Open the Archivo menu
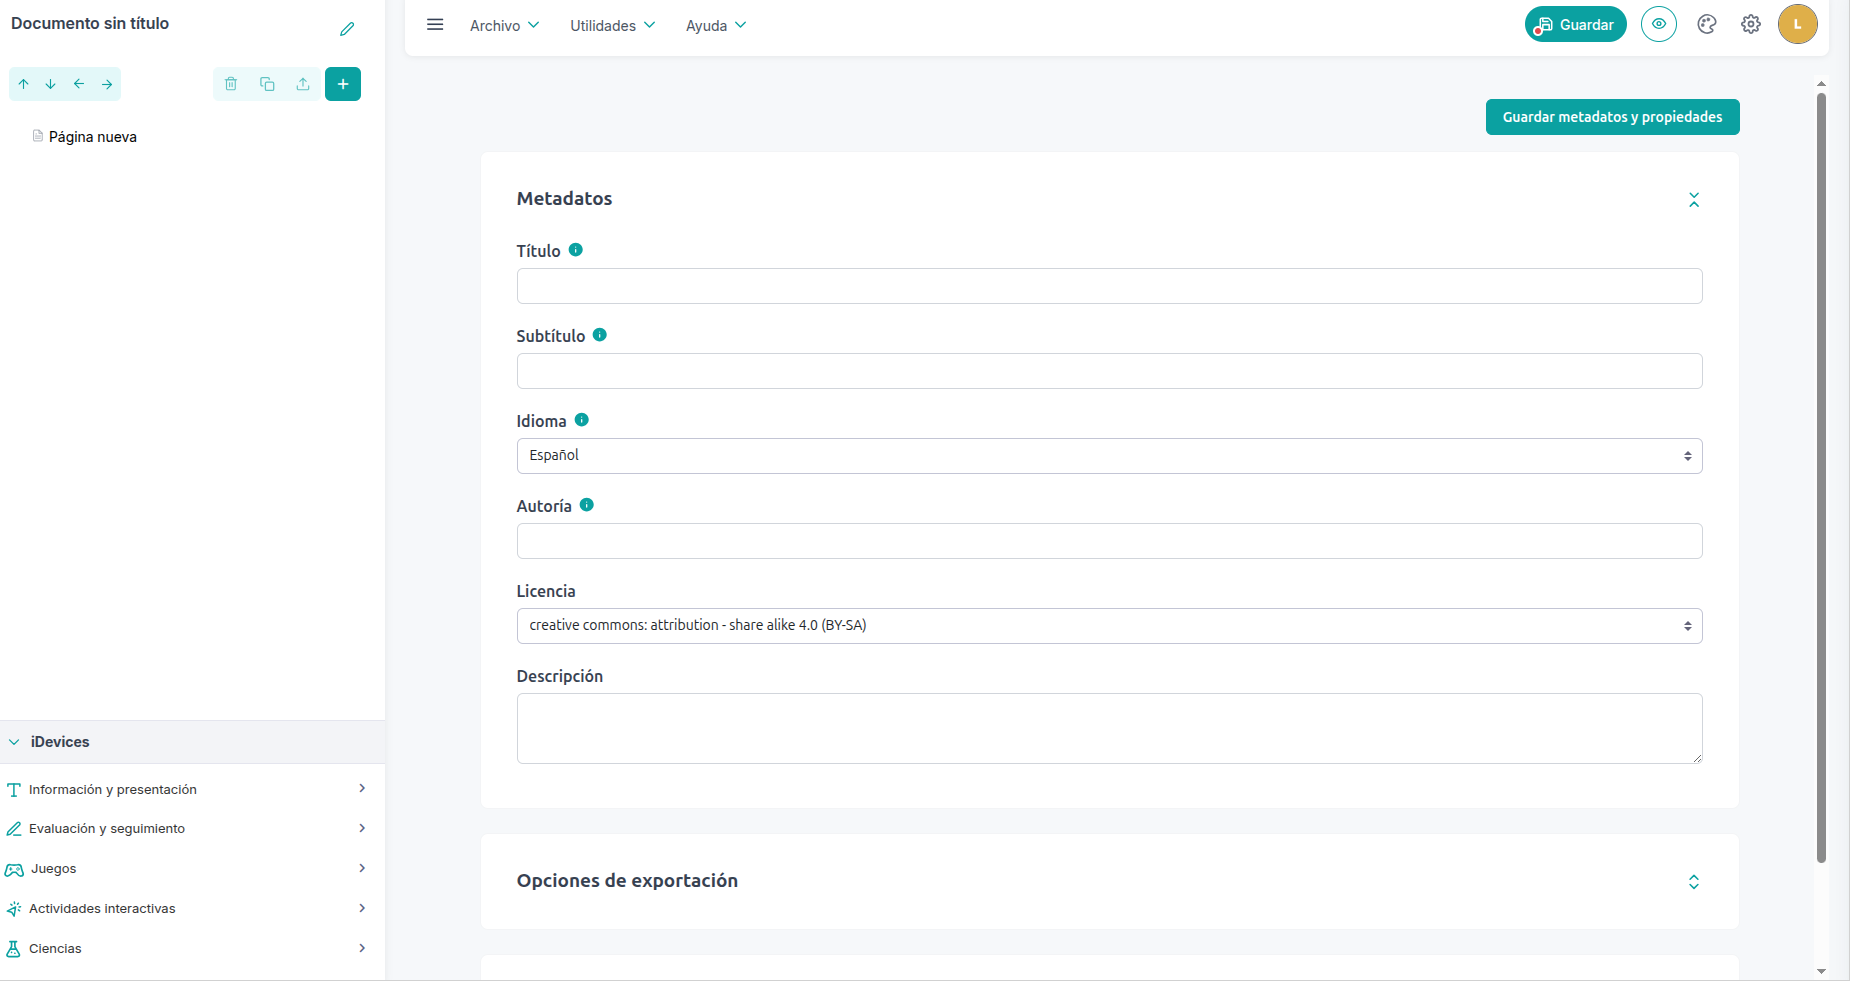Image resolution: width=1850 pixels, height=981 pixels. point(504,25)
